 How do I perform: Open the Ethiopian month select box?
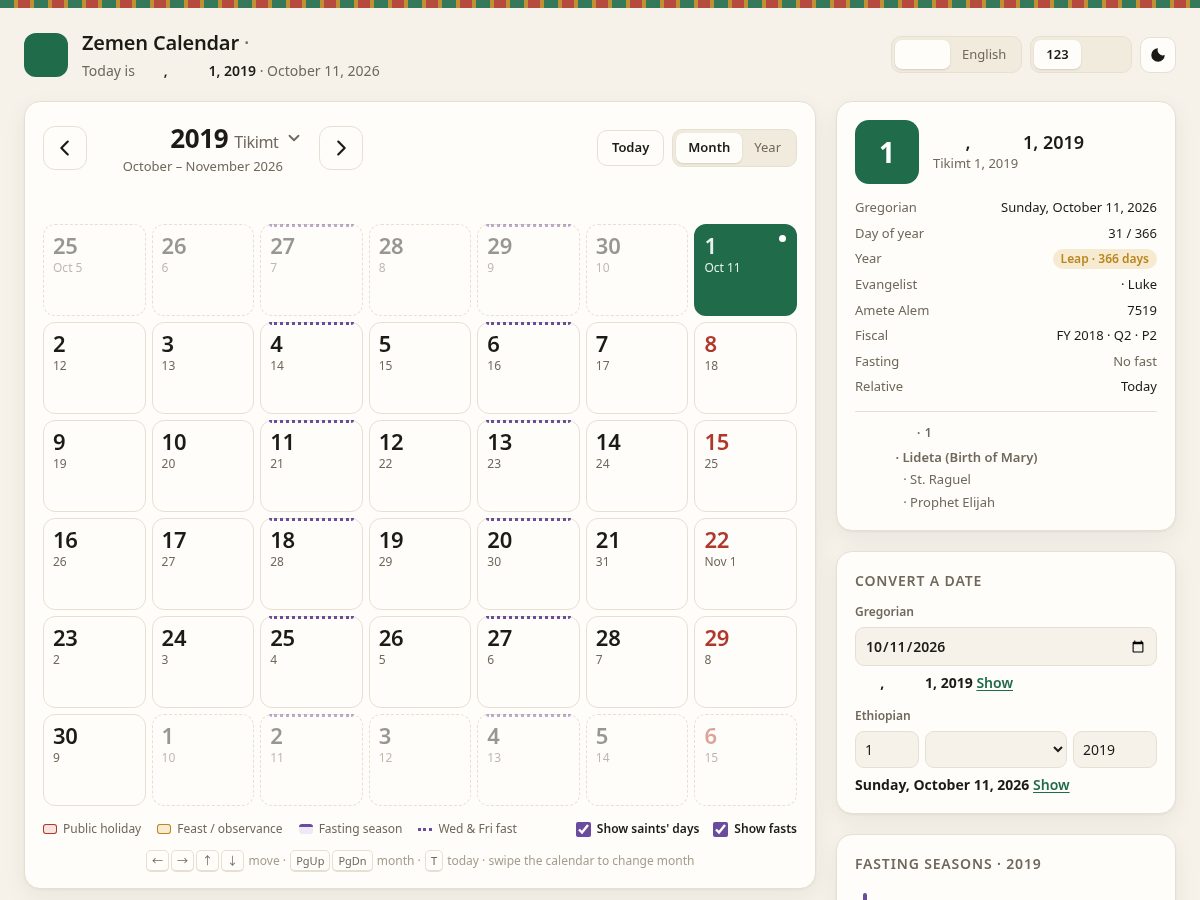point(996,750)
